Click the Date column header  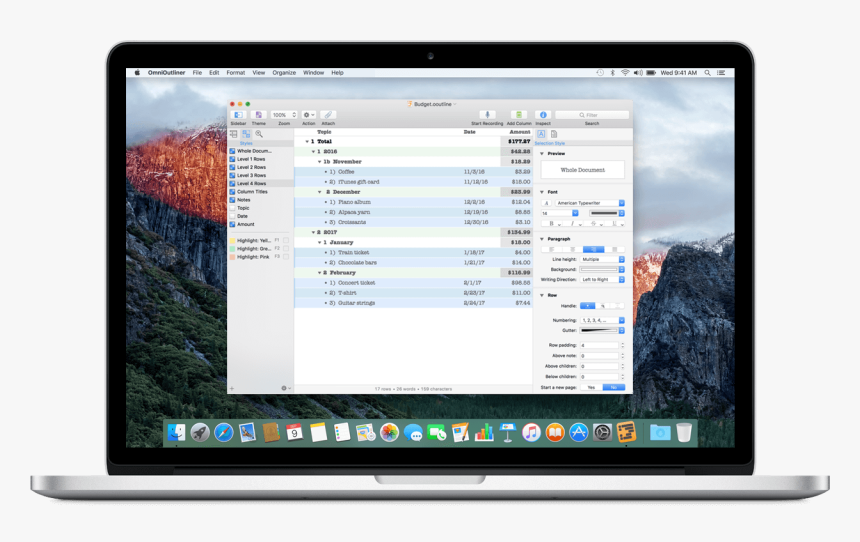[x=469, y=132]
